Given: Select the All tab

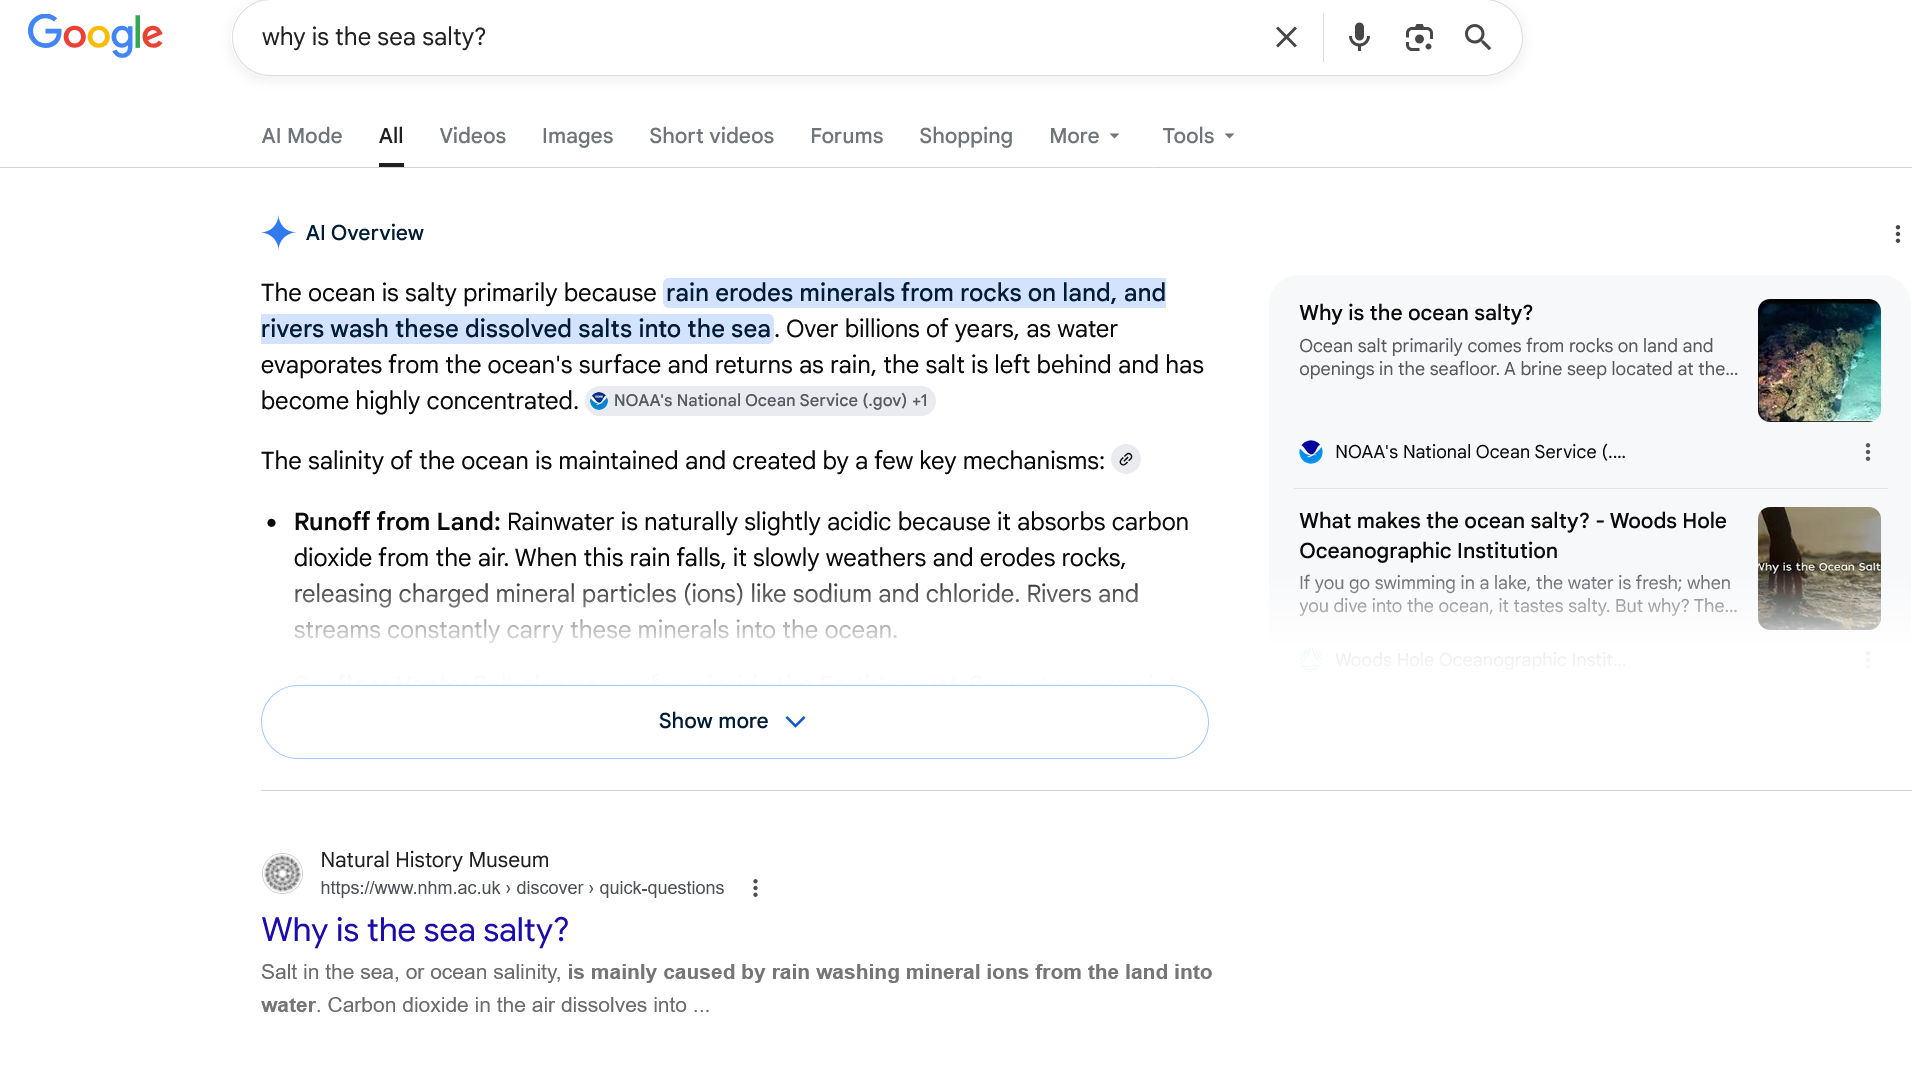Looking at the screenshot, I should [391, 136].
